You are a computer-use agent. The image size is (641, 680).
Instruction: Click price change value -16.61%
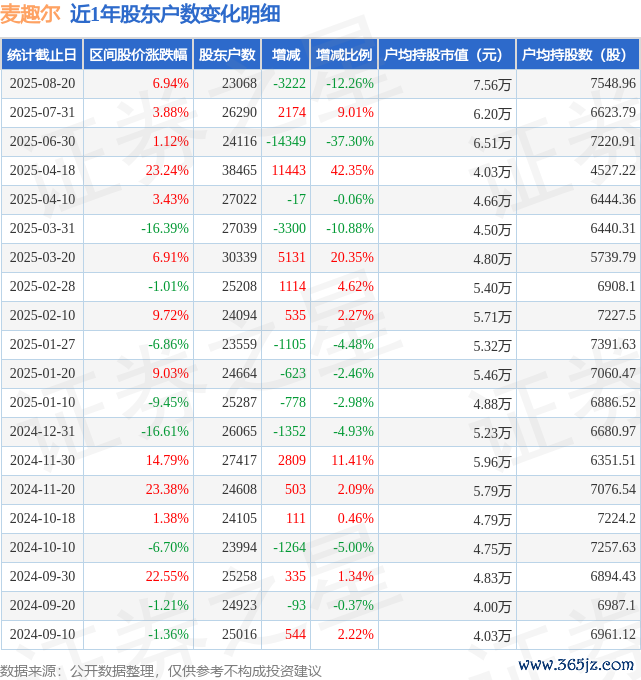[x=165, y=432]
